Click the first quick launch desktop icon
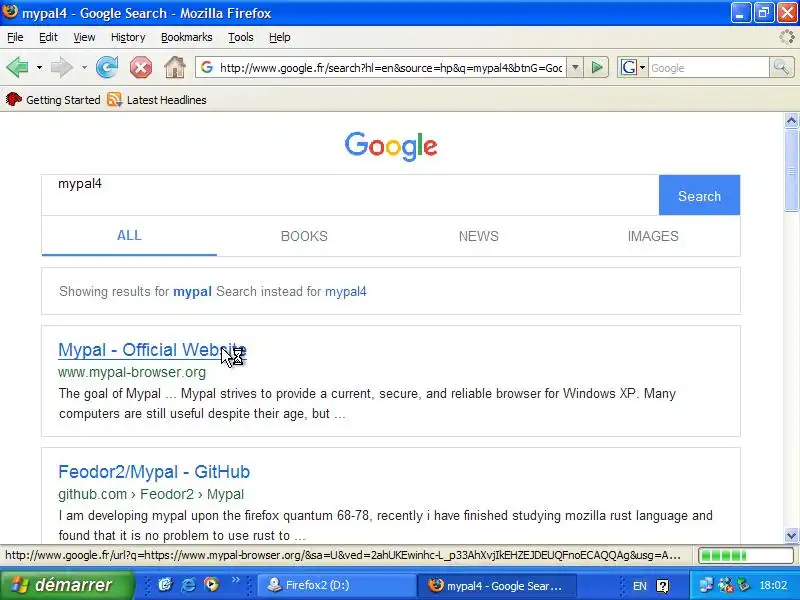The image size is (800, 600). pos(165,584)
